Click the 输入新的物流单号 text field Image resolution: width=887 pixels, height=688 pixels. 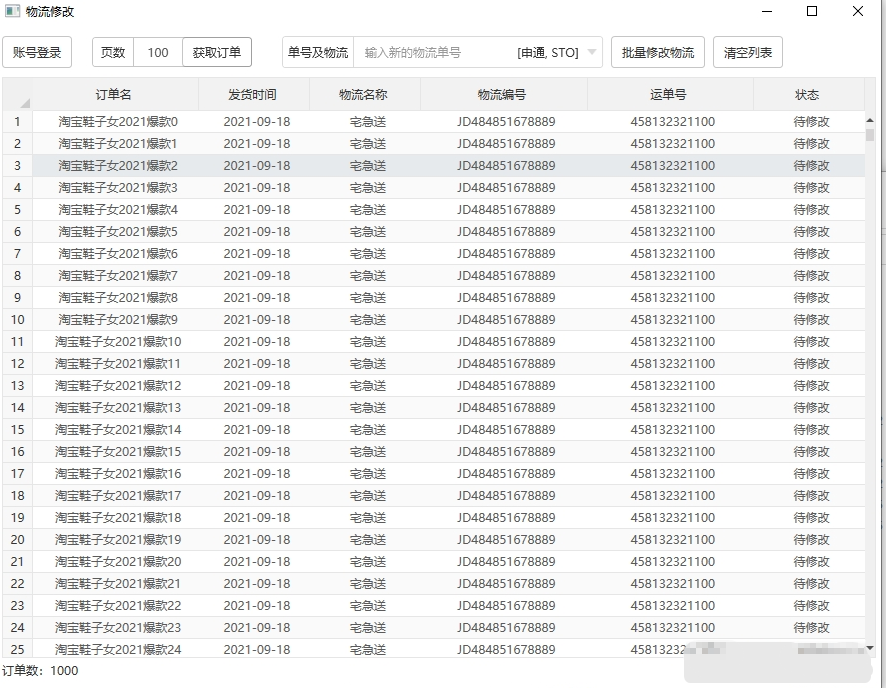coord(432,53)
